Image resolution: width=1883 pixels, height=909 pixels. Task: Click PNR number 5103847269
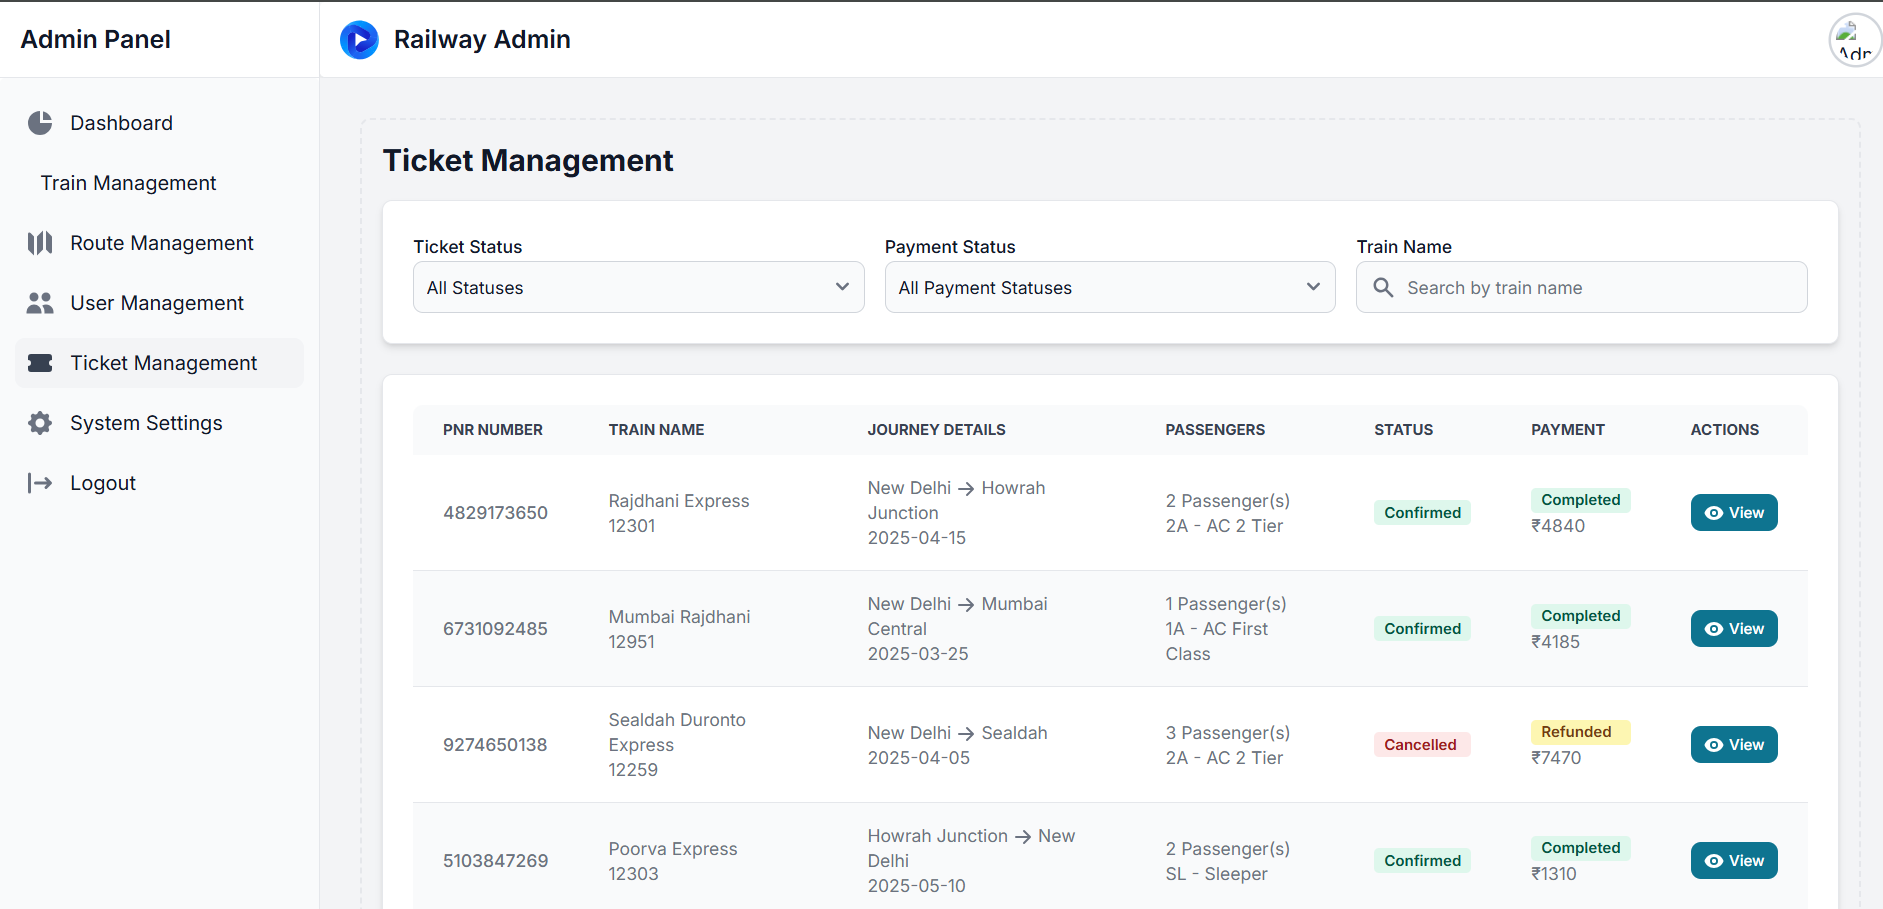495,861
